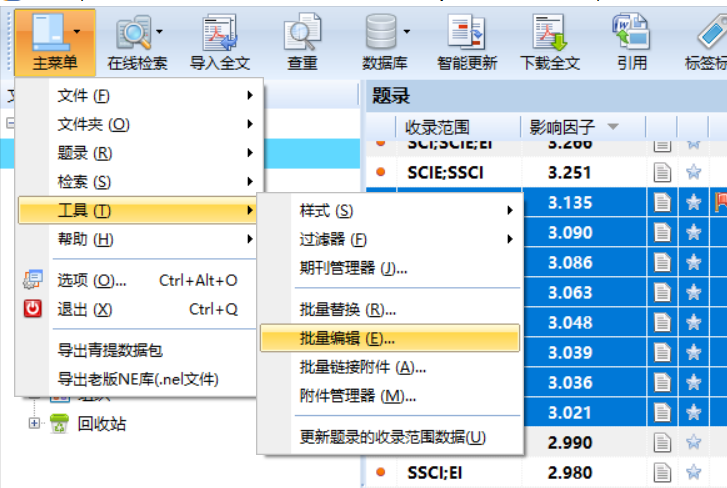Click 导出青提数据包 menu entry
The height and width of the screenshot is (488, 727).
(x=110, y=350)
